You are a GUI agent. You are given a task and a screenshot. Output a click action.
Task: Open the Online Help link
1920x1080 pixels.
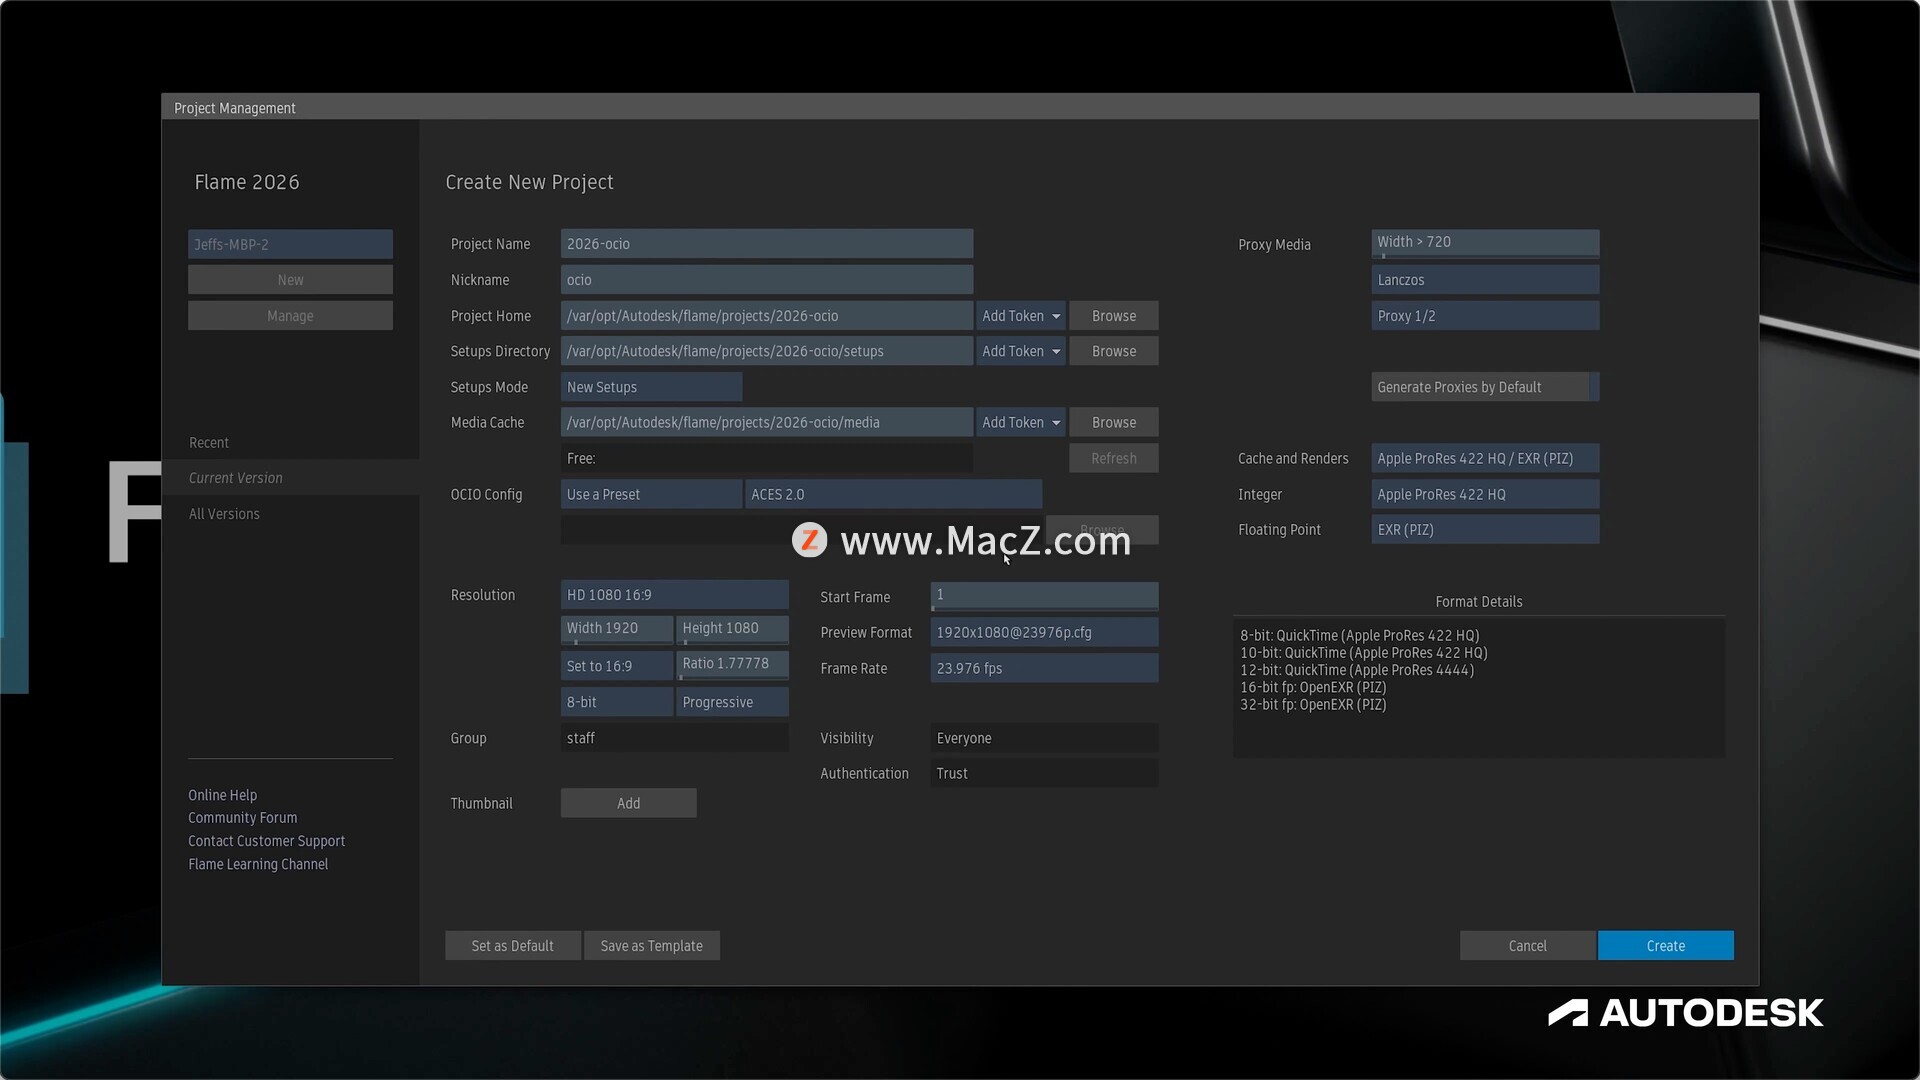click(x=223, y=795)
